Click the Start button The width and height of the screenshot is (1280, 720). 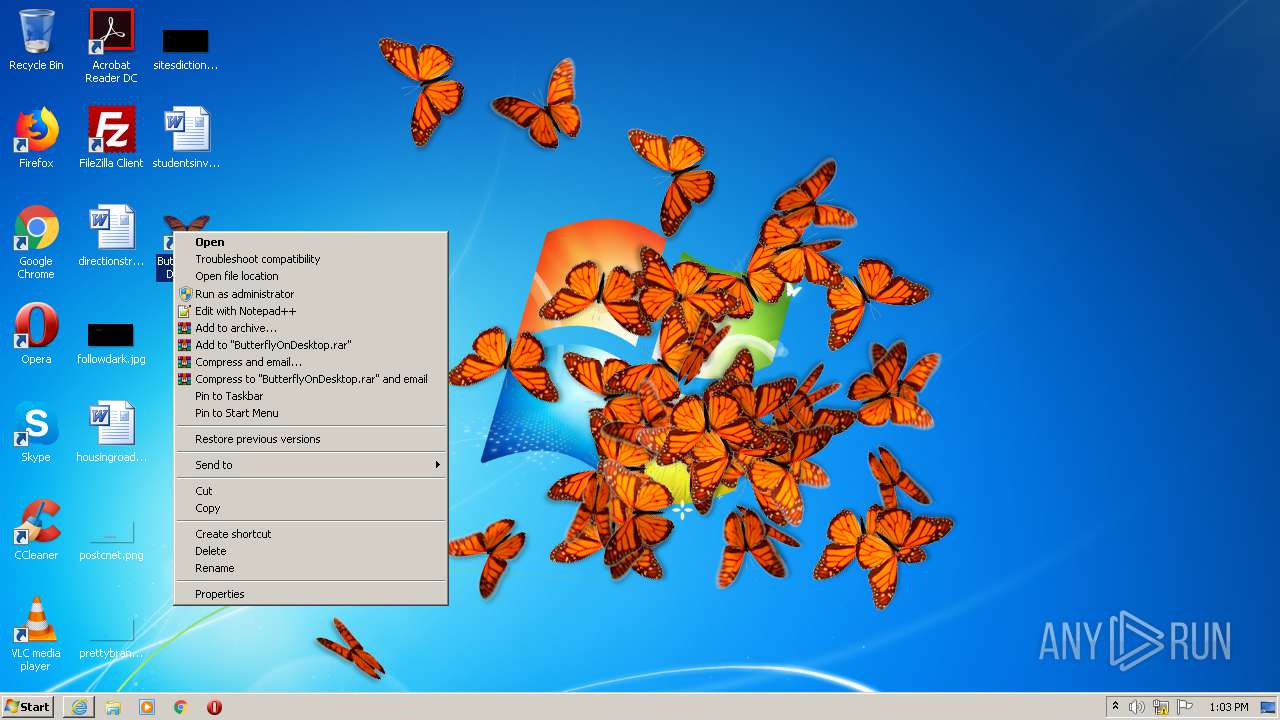(x=28, y=707)
